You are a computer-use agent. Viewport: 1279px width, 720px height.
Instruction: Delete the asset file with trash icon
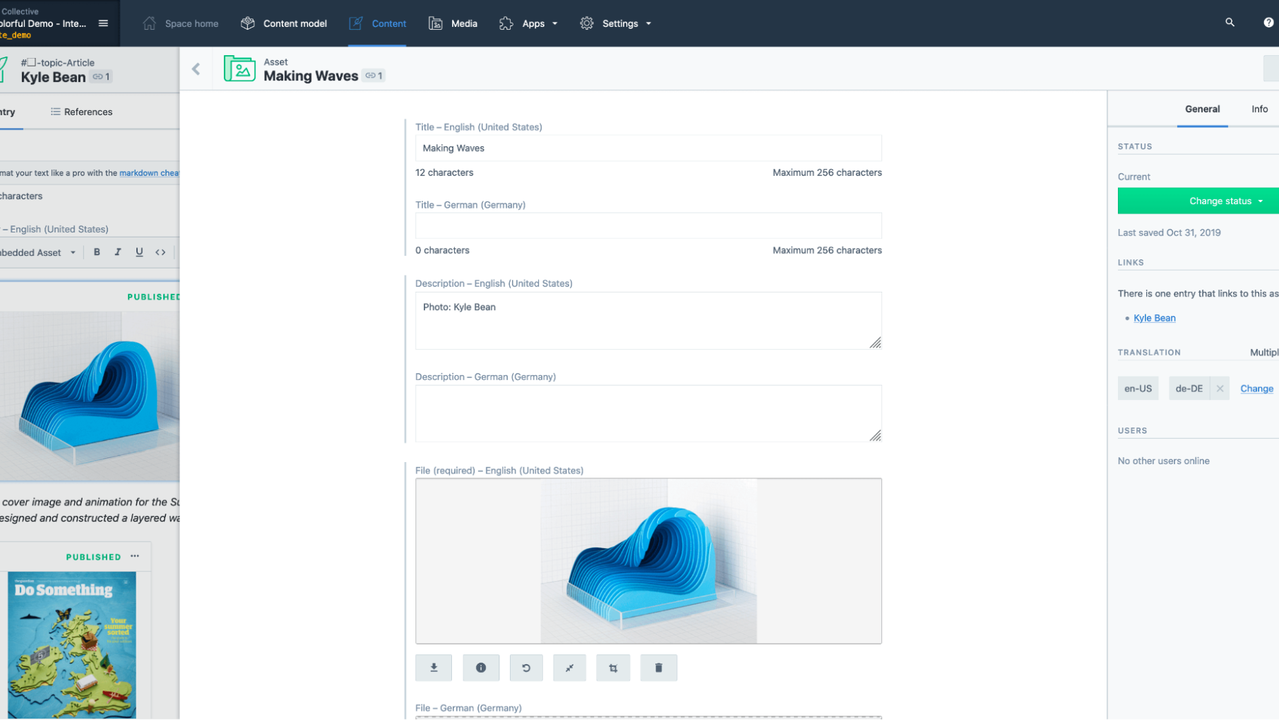point(658,668)
